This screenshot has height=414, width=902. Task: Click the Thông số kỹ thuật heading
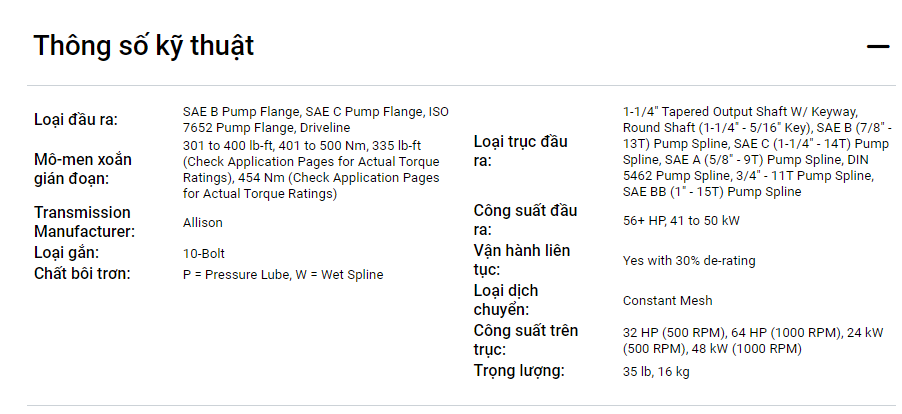pyautogui.click(x=143, y=46)
